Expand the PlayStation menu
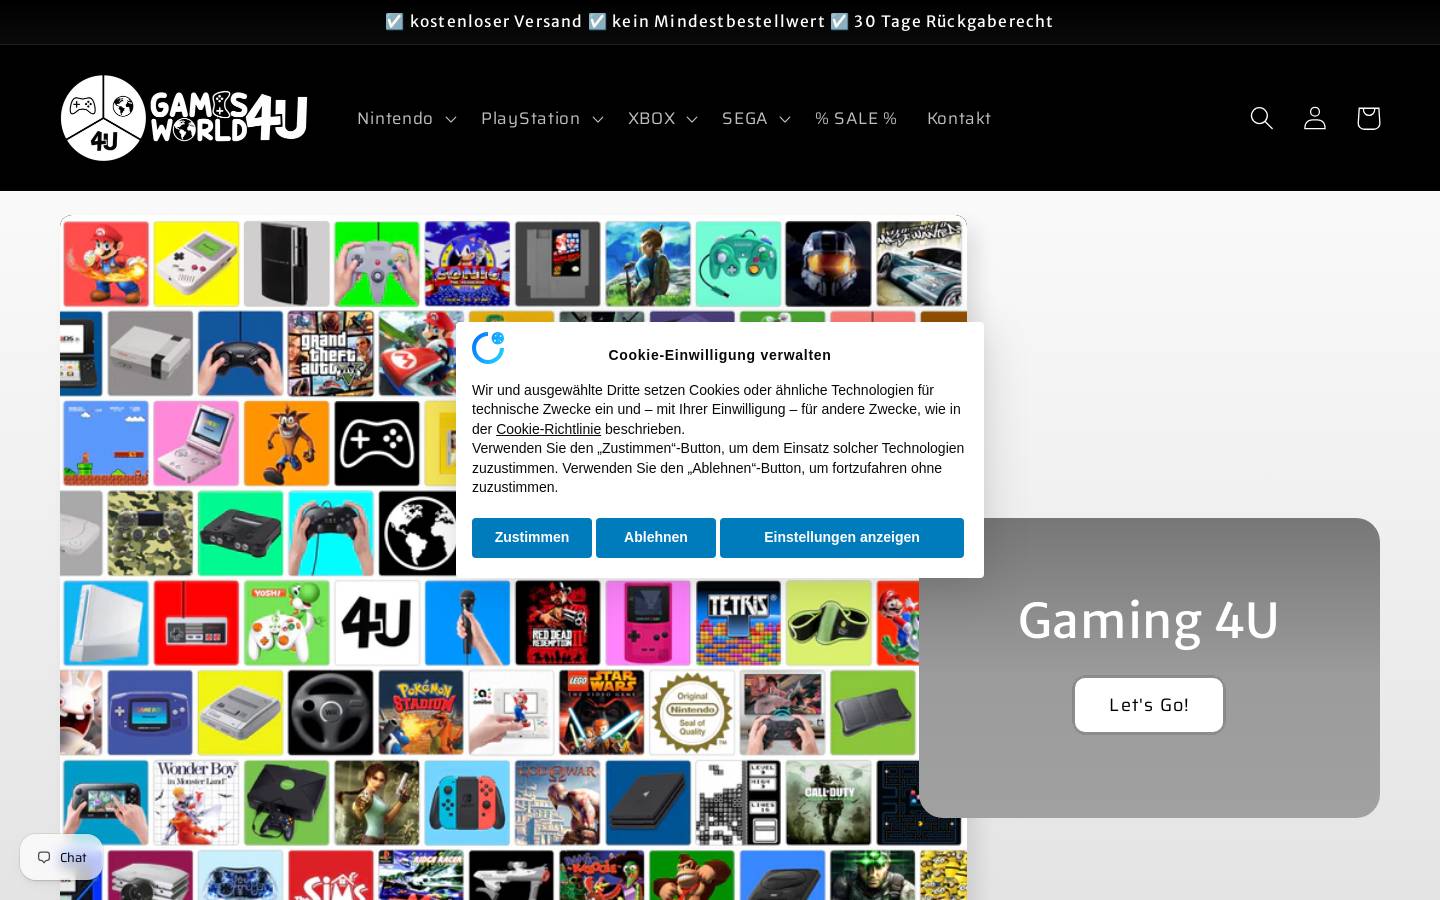 [542, 118]
